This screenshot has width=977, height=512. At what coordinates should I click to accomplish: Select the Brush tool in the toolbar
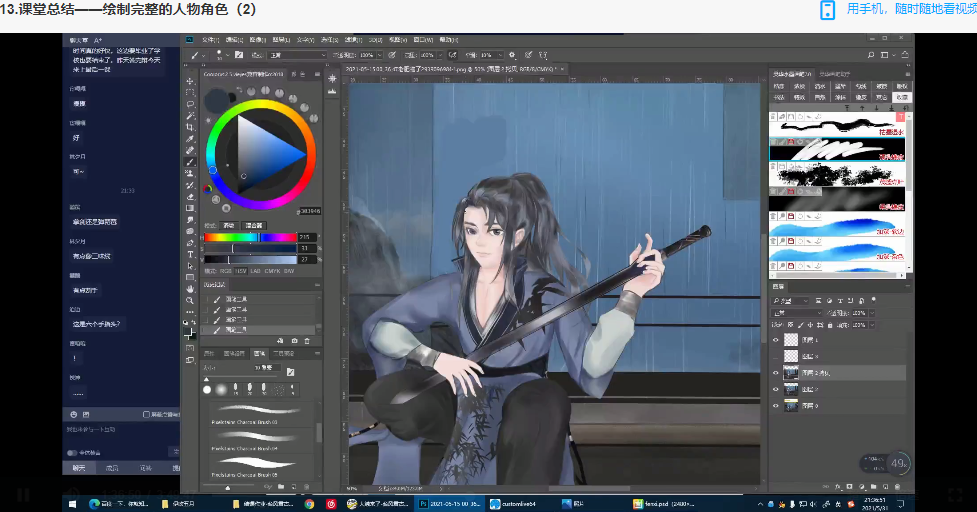click(190, 162)
